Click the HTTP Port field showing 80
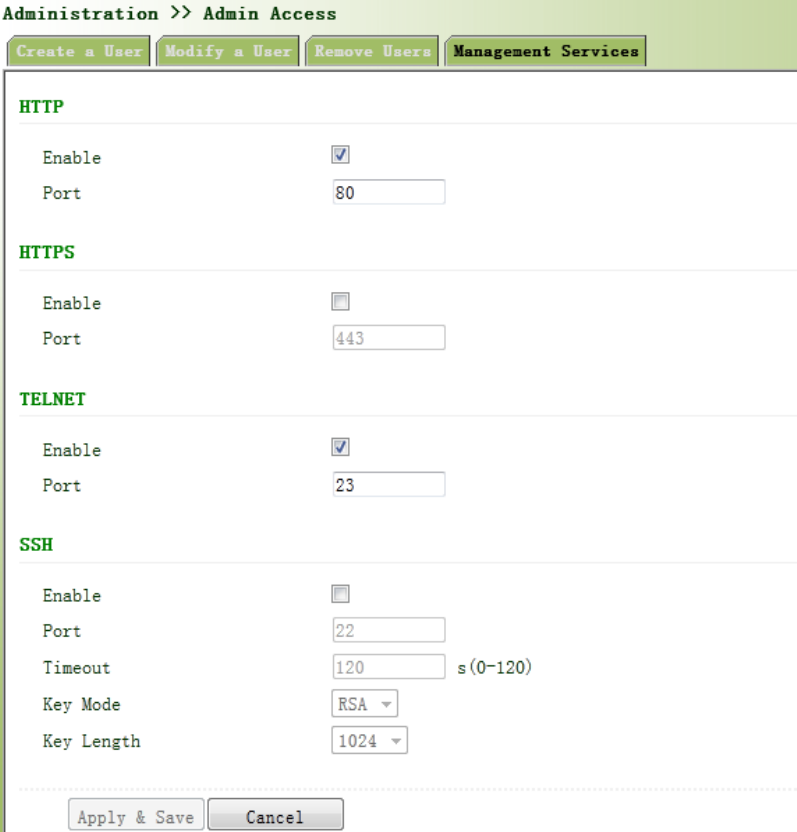 coord(388,192)
